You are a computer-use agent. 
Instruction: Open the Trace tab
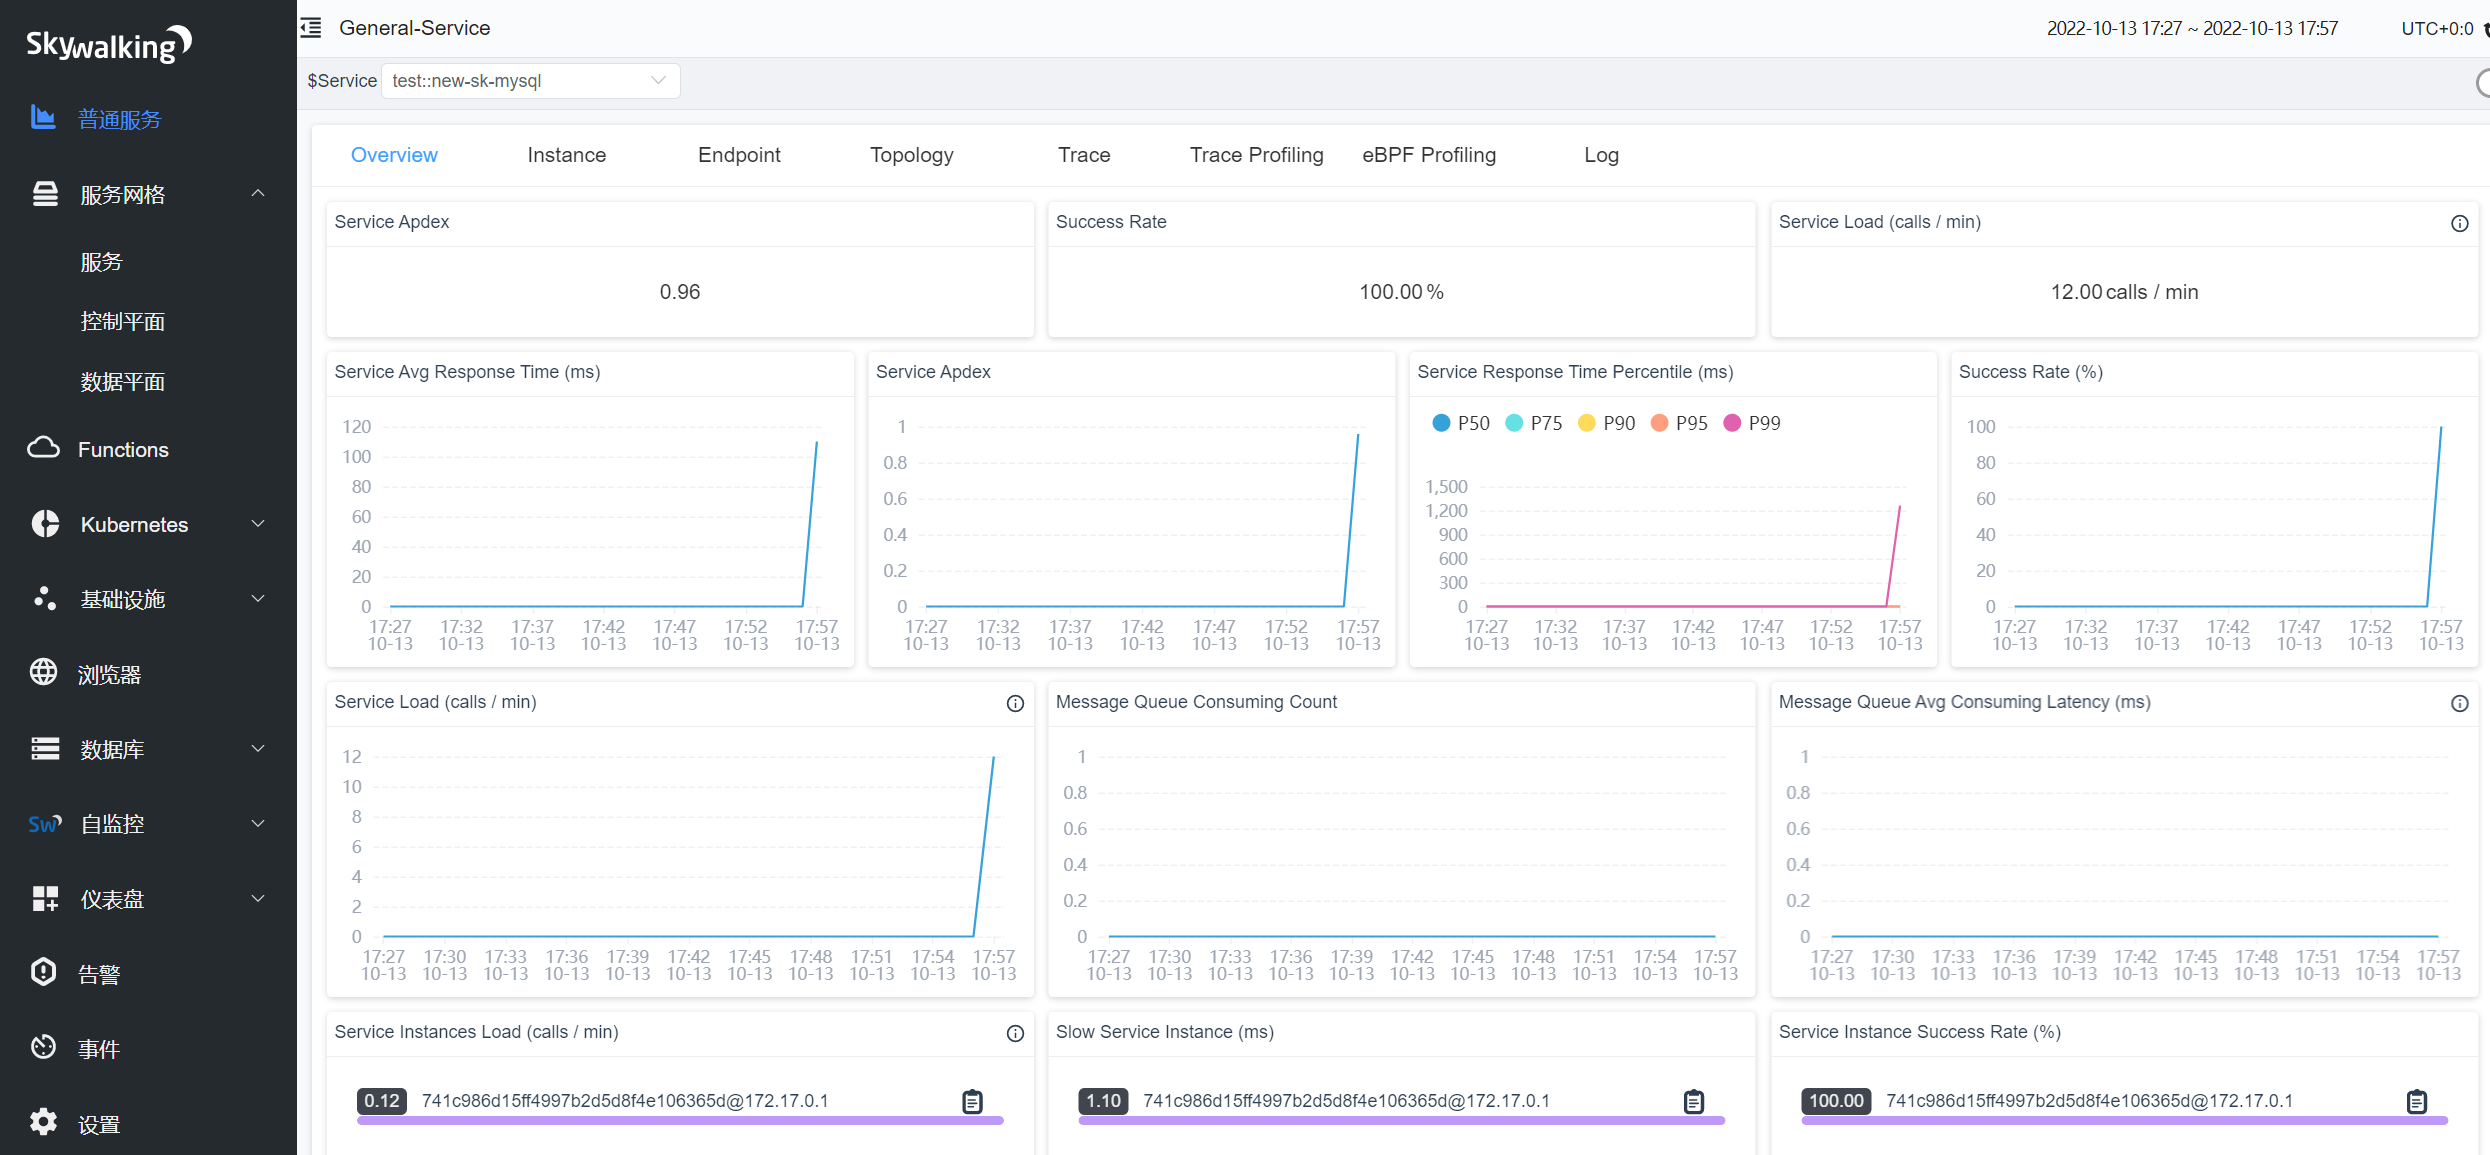1084,155
